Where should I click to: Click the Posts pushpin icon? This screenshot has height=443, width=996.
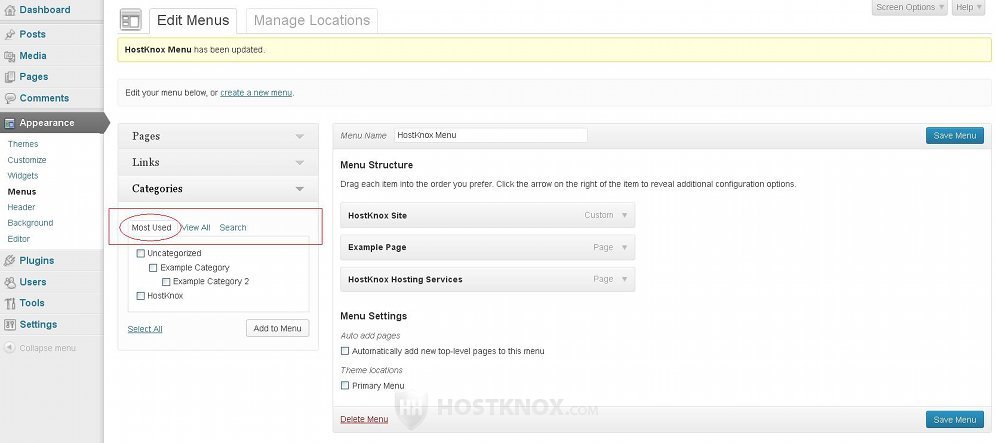[10, 34]
